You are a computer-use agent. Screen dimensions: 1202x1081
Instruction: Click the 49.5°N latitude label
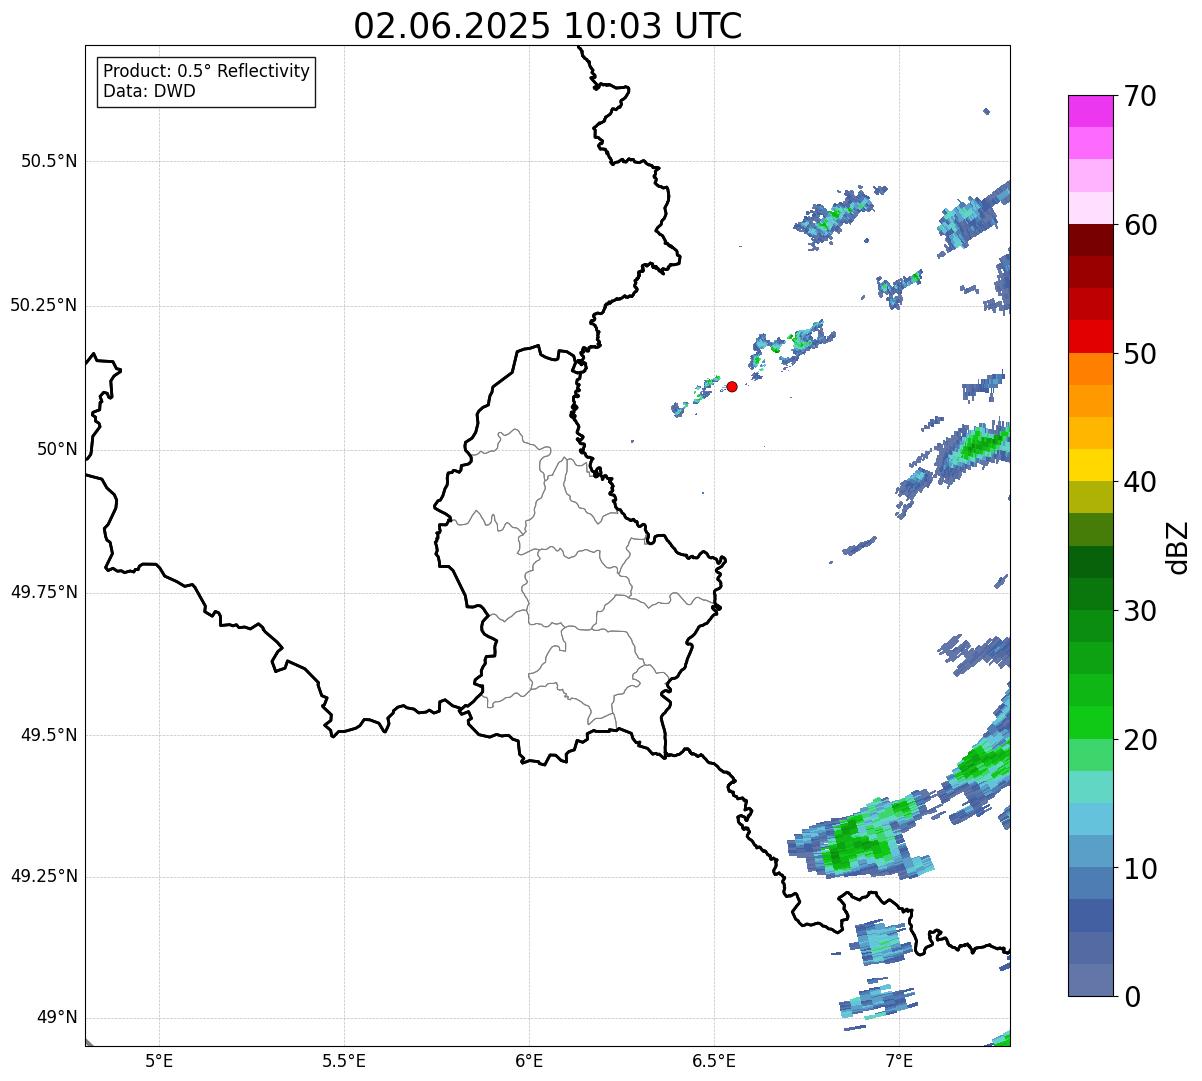tap(49, 735)
